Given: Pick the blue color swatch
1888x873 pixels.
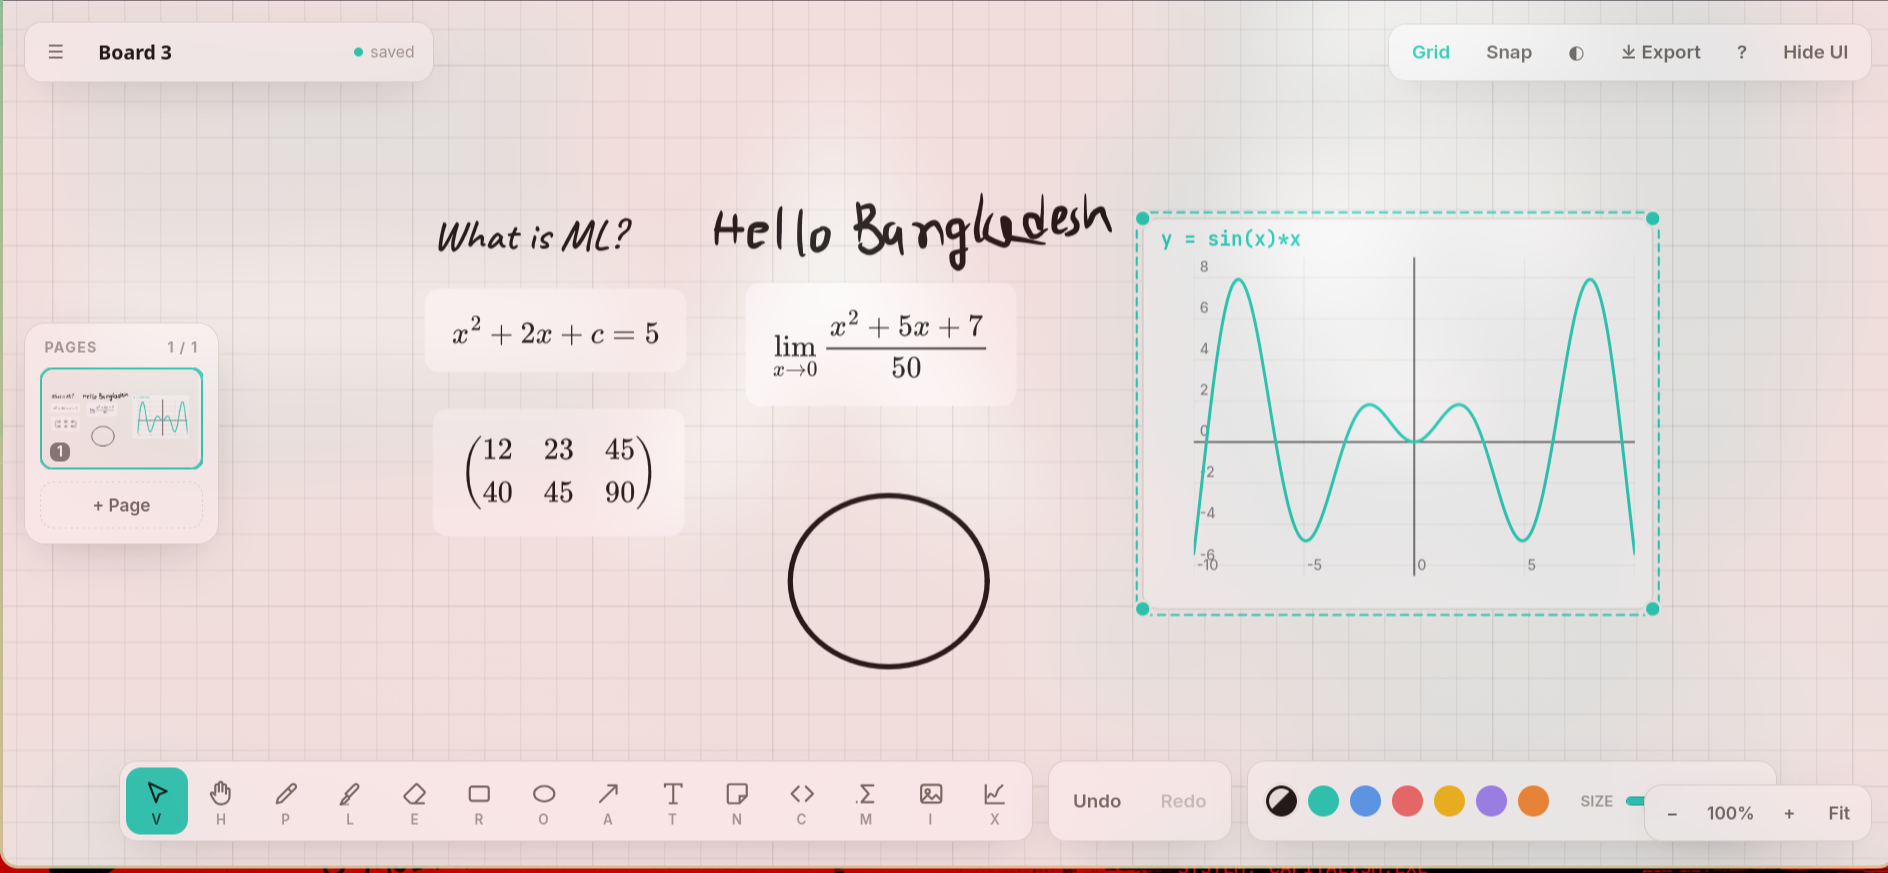Looking at the screenshot, I should click(1365, 801).
